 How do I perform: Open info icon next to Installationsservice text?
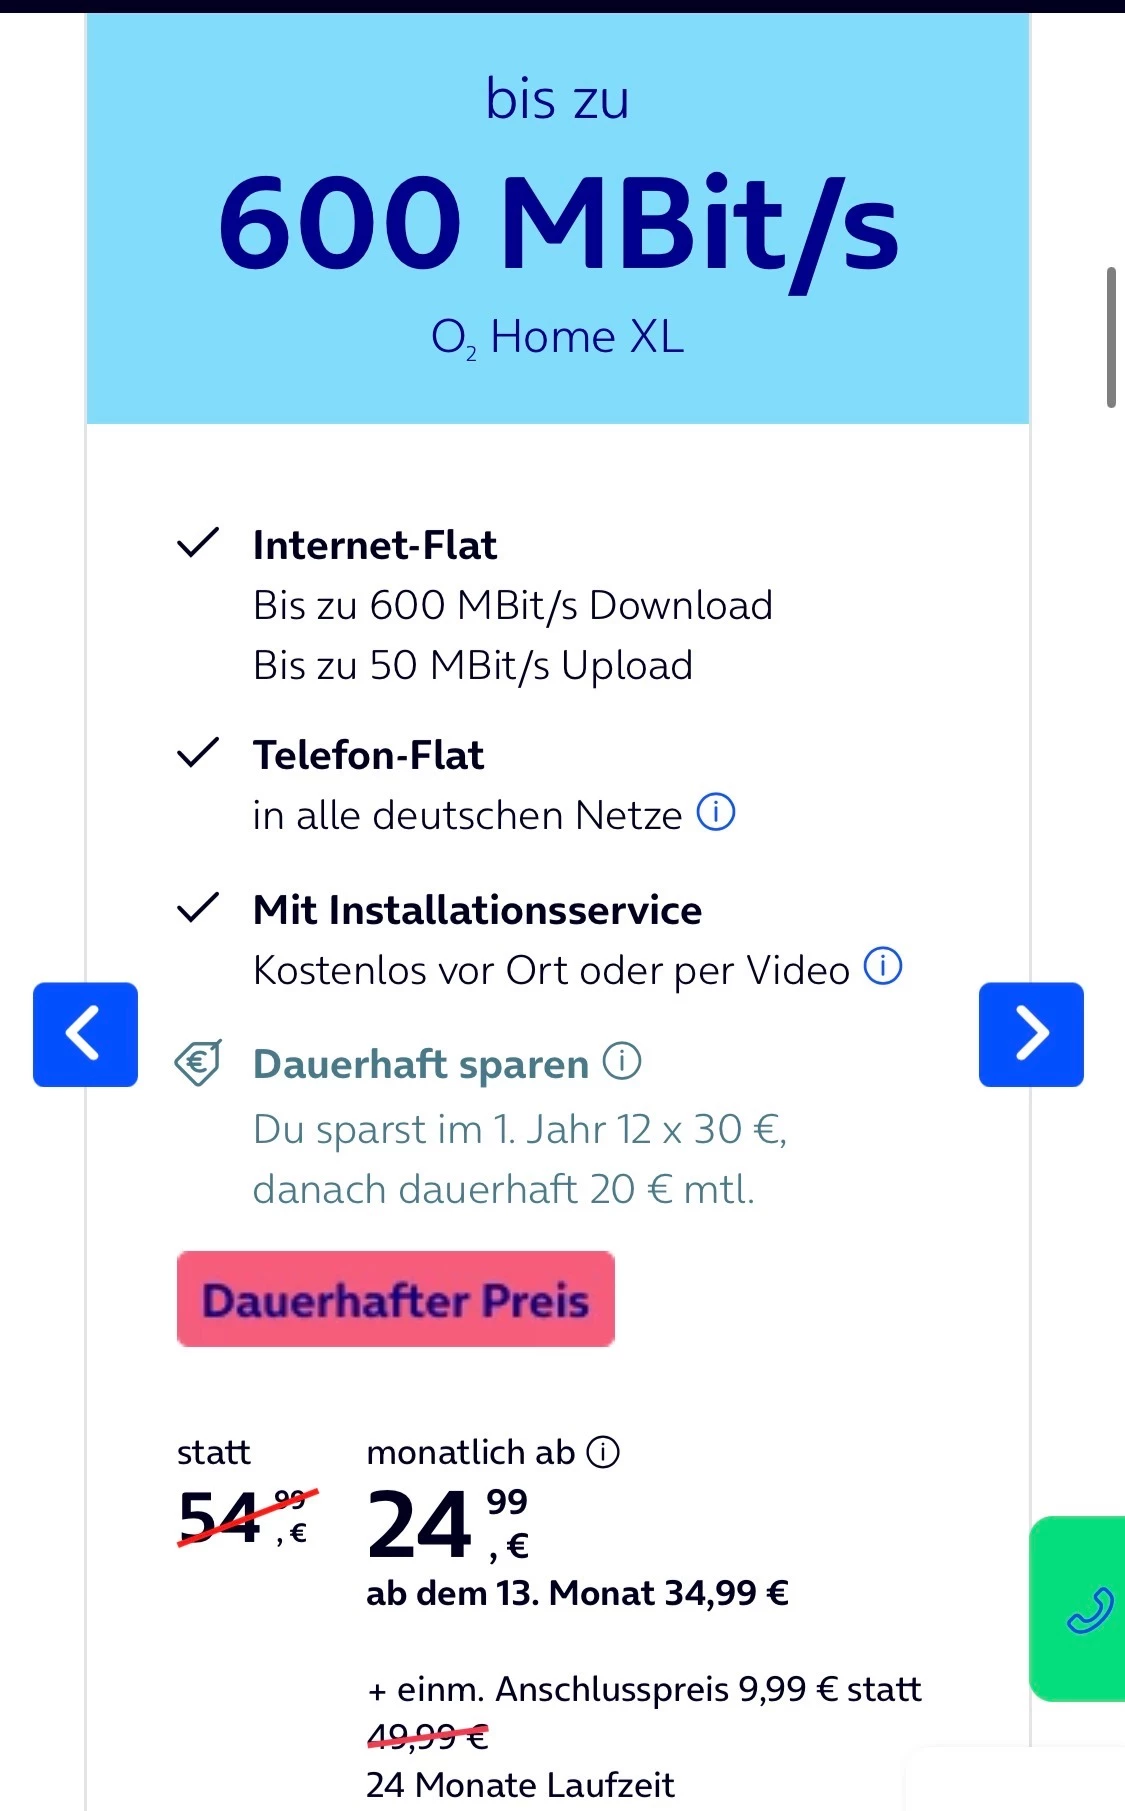(x=883, y=966)
